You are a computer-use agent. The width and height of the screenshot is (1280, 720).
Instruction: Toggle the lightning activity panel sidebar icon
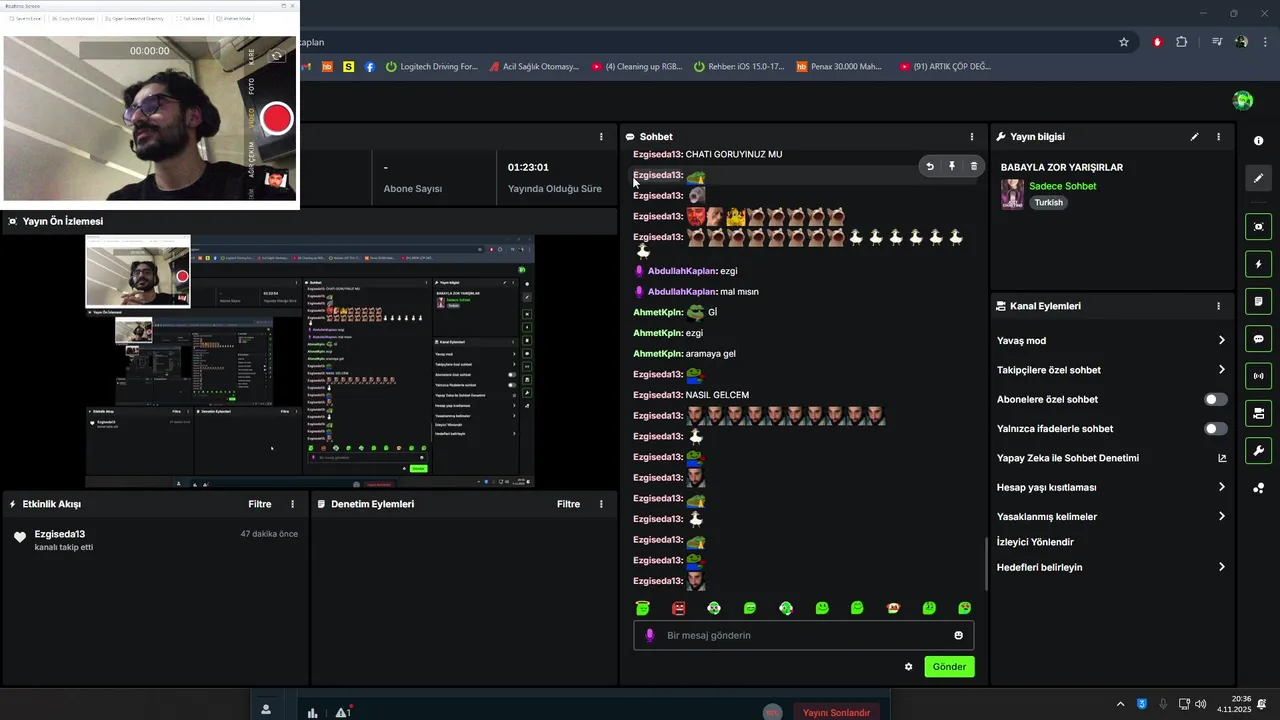point(1259,264)
